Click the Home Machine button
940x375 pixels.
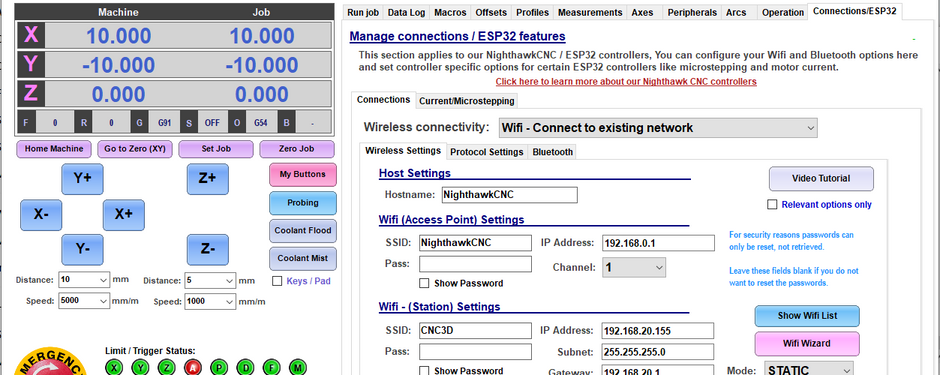(54, 149)
